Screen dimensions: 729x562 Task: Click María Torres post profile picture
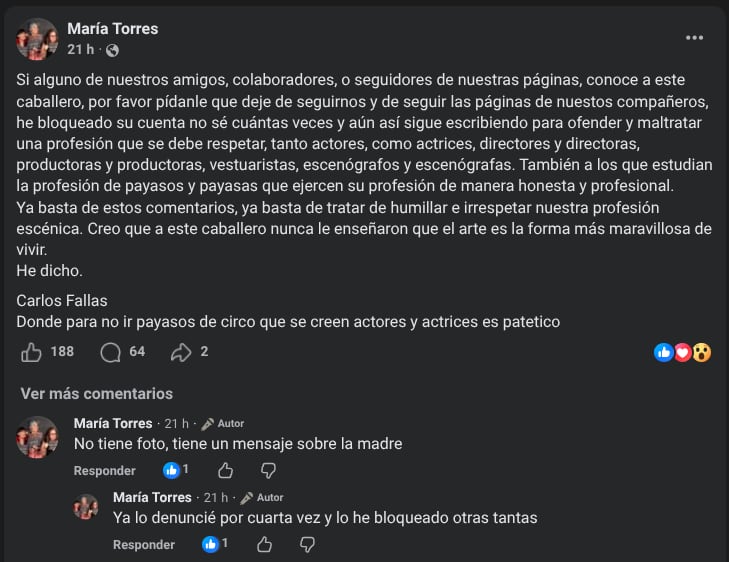[37, 39]
